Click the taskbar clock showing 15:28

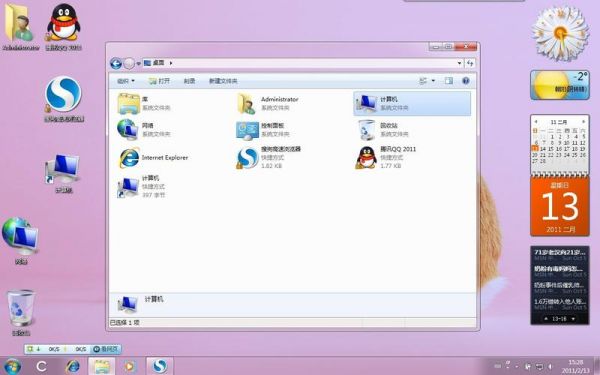(x=576, y=366)
